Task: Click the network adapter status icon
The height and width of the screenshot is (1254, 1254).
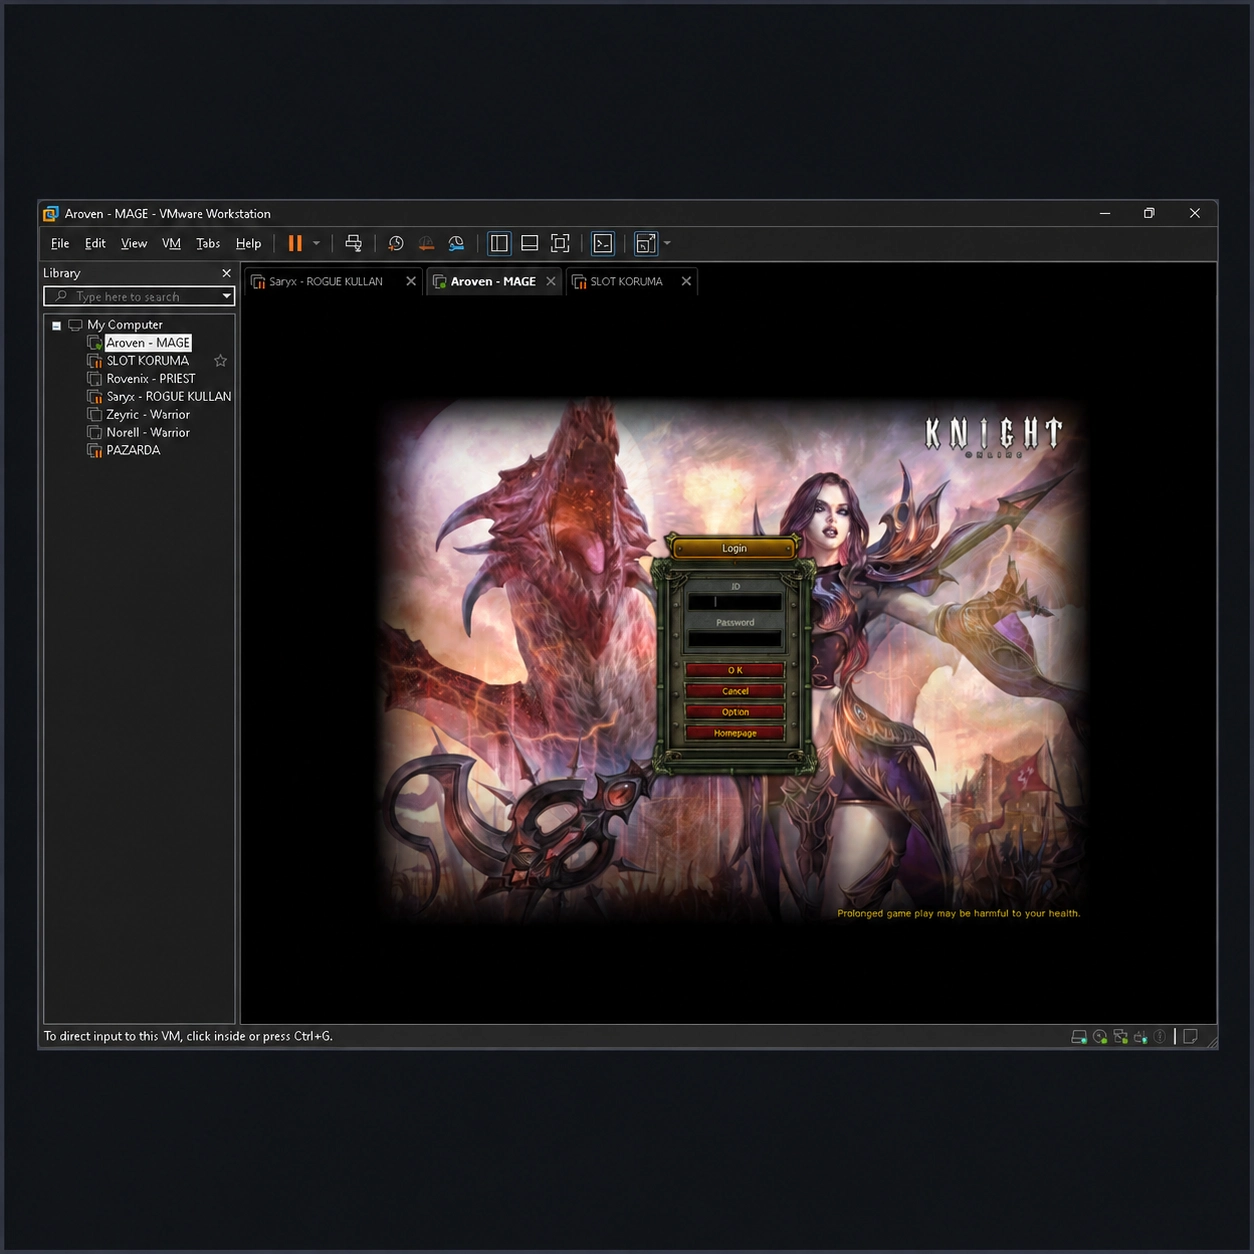Action: (1120, 1037)
